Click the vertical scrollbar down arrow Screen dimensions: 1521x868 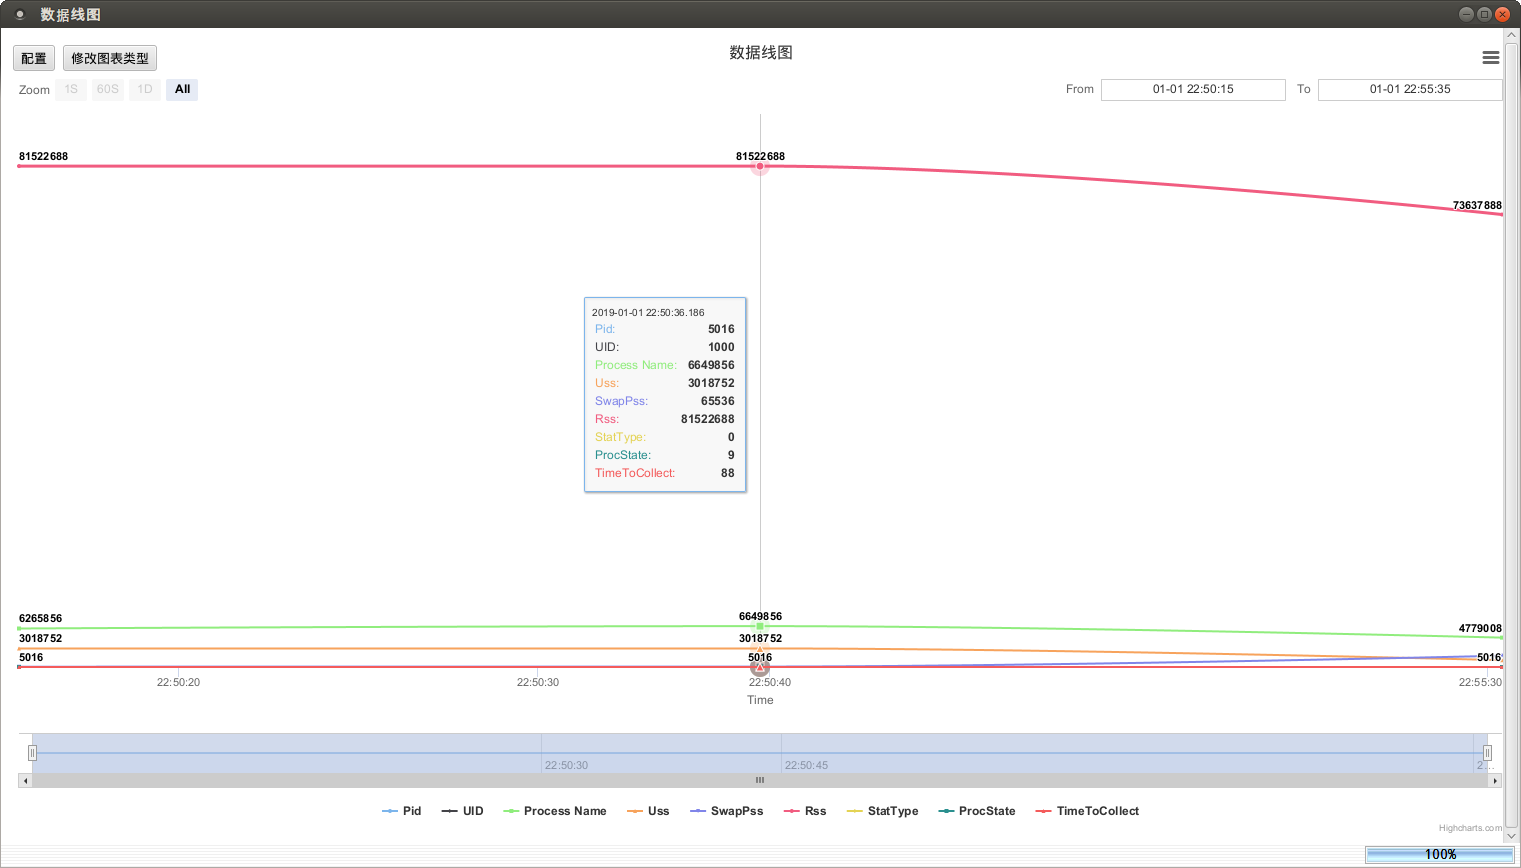pos(1512,836)
